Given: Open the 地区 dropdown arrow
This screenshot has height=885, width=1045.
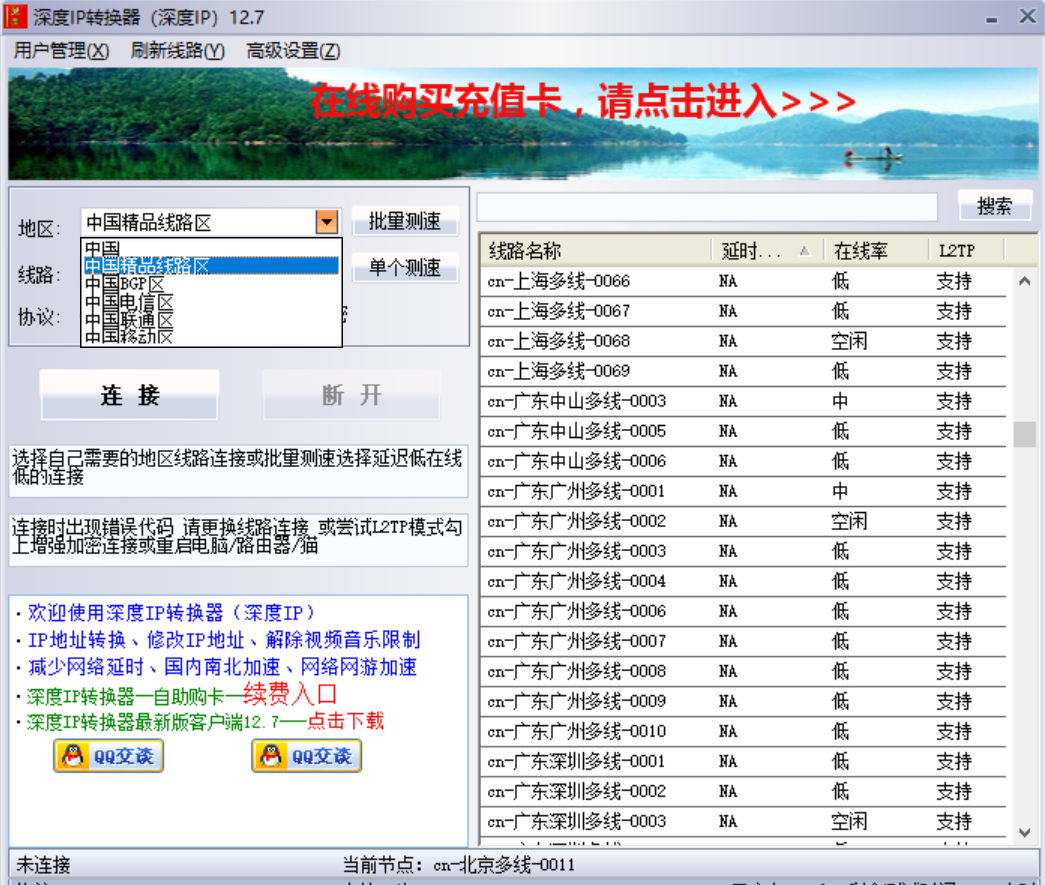Looking at the screenshot, I should (328, 222).
